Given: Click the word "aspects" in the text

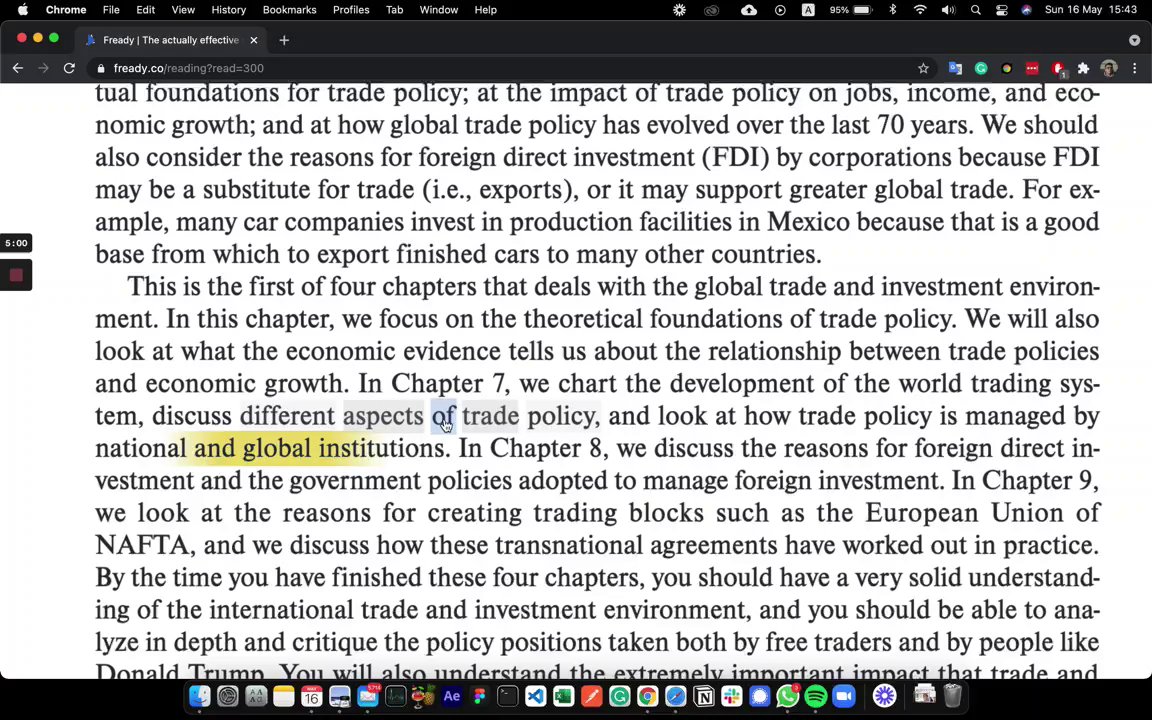Looking at the screenshot, I should click(x=384, y=417).
